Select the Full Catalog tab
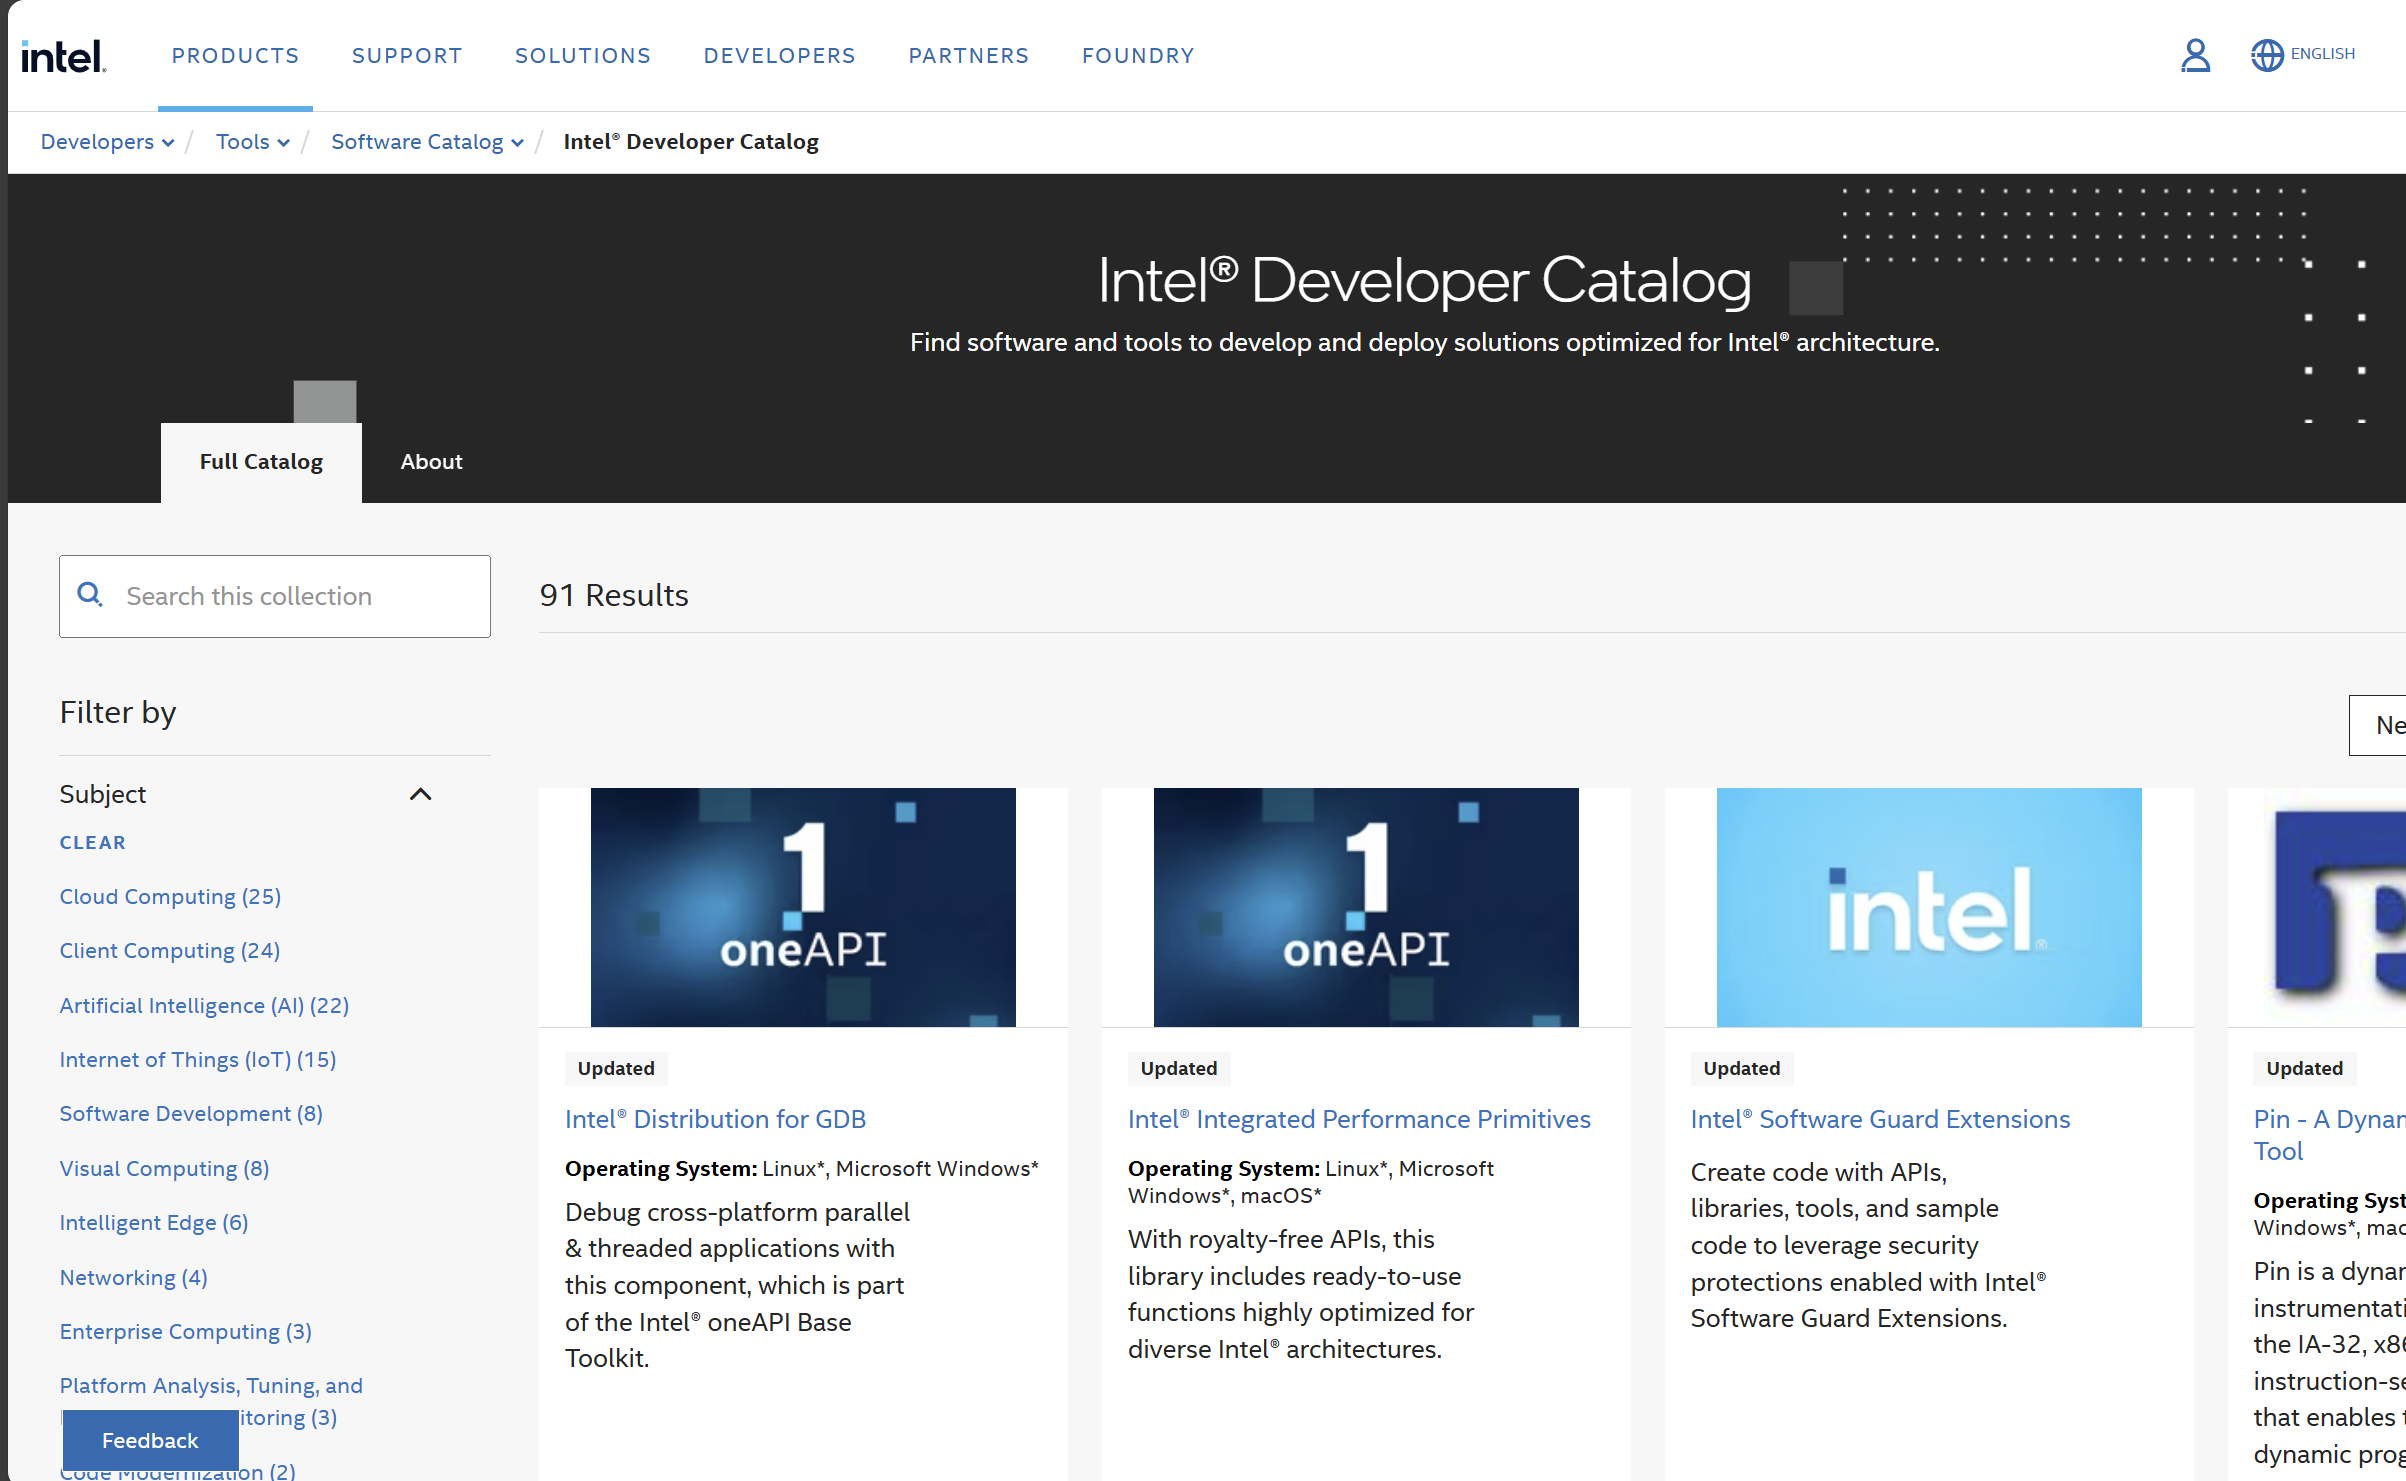The image size is (2406, 1481). pos(261,462)
